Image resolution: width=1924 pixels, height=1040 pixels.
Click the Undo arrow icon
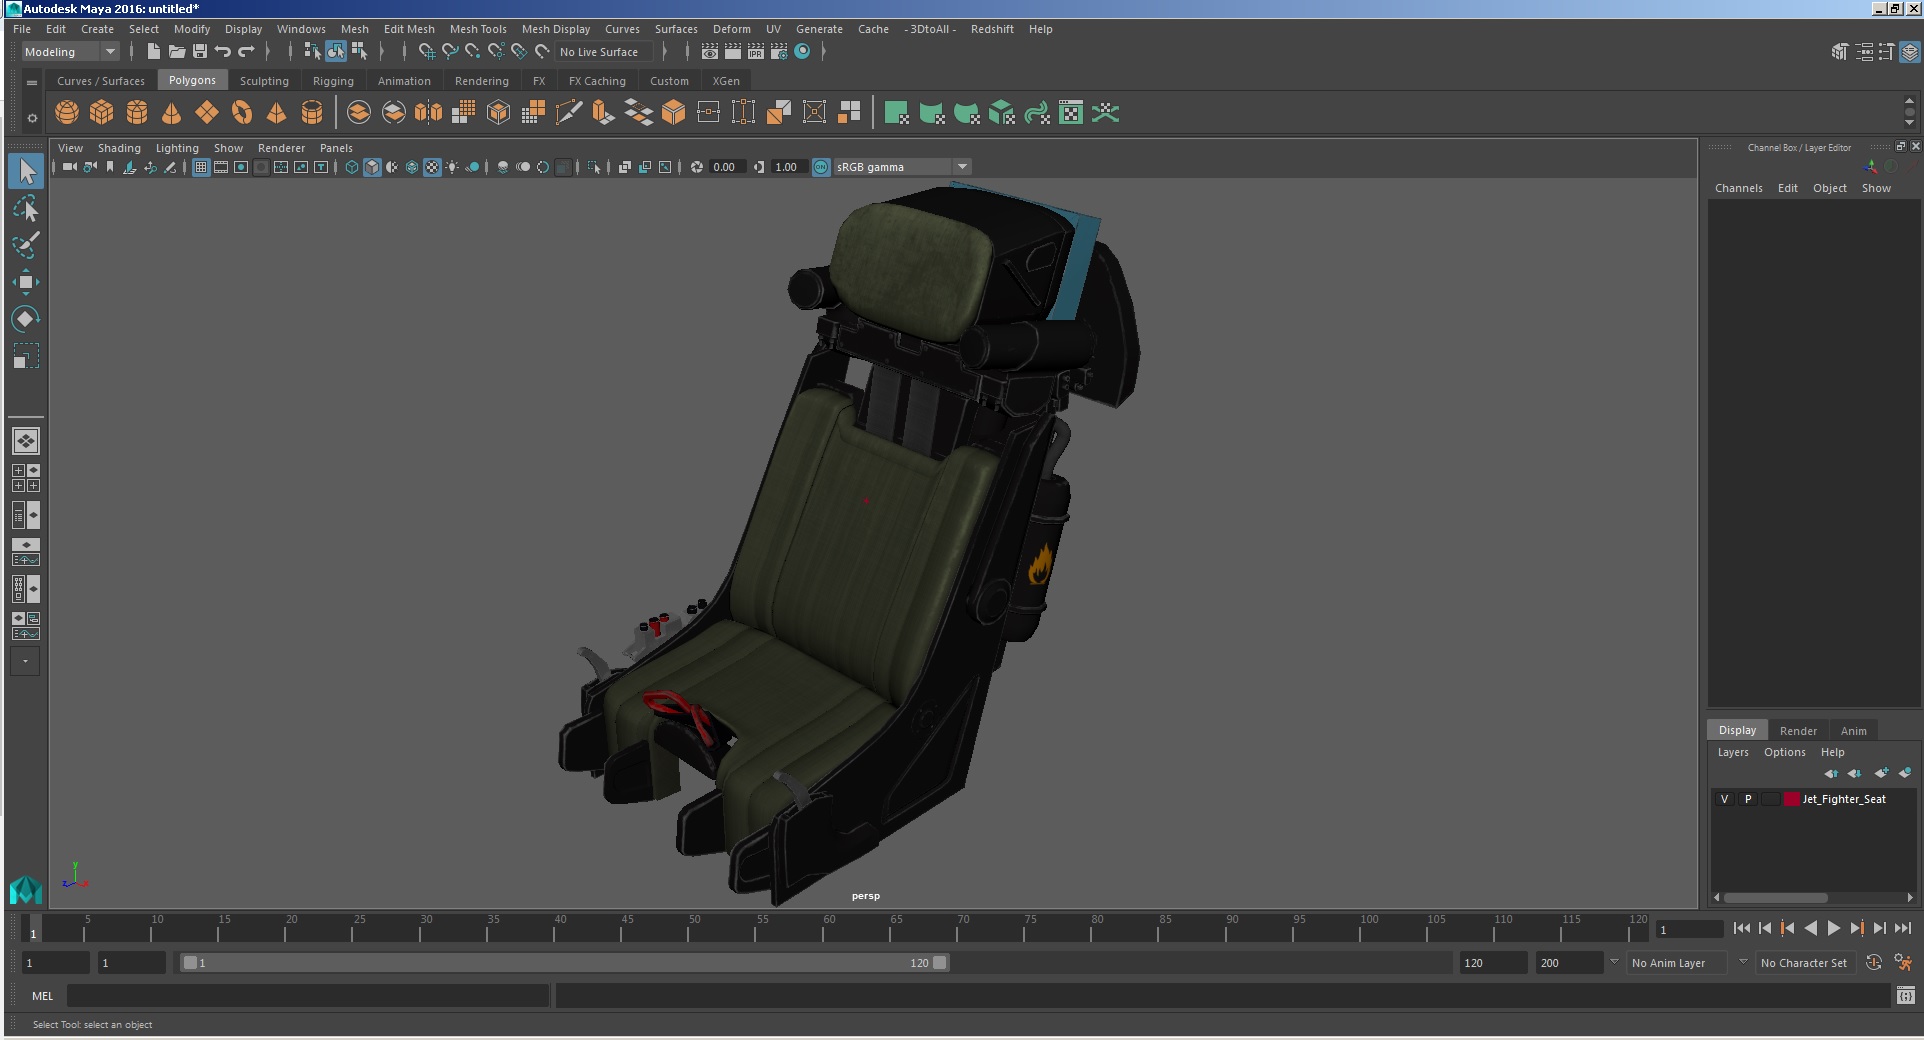tap(223, 52)
